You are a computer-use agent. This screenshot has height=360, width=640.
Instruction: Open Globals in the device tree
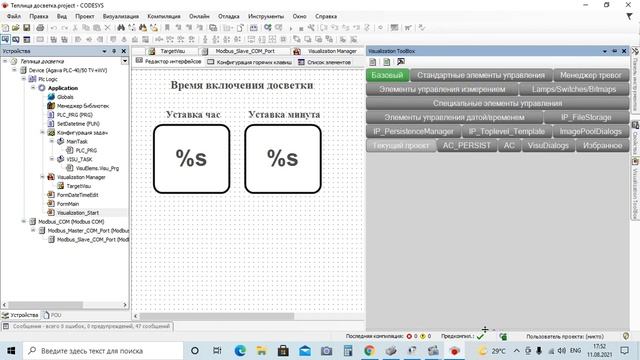coord(65,97)
